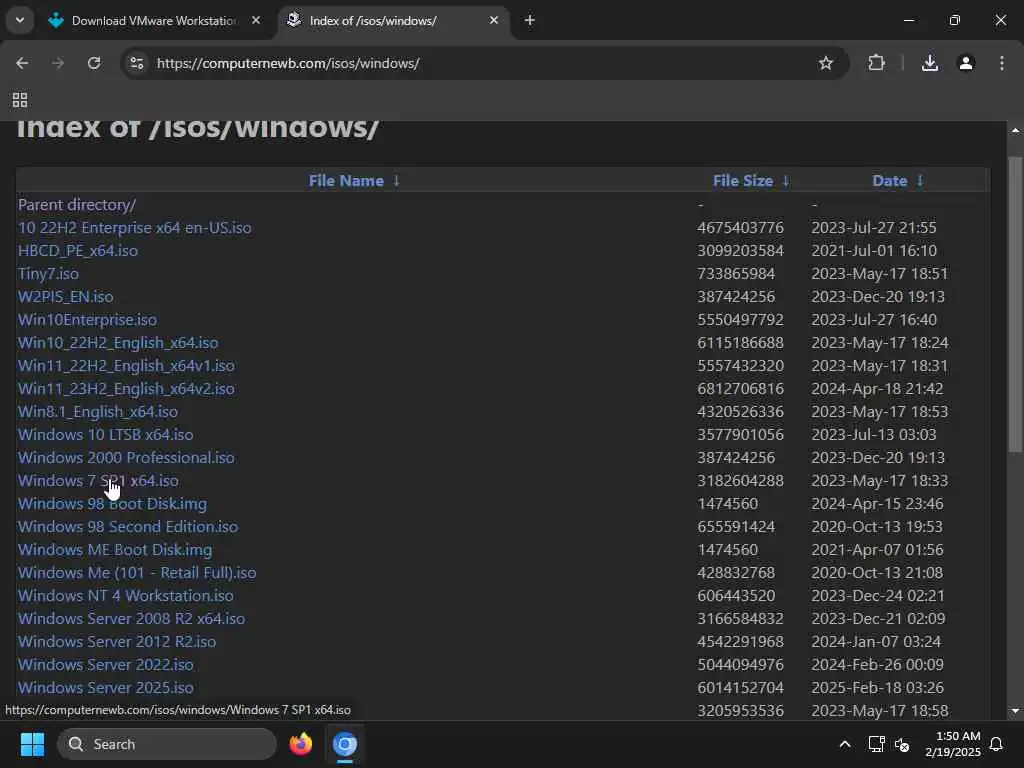
Task: Show hidden system tray icons
Action: (x=844, y=744)
